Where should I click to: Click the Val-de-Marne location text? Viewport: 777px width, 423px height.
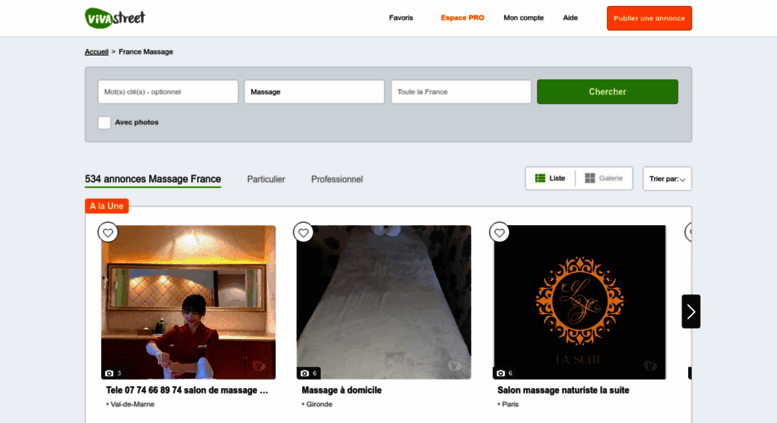pos(132,404)
